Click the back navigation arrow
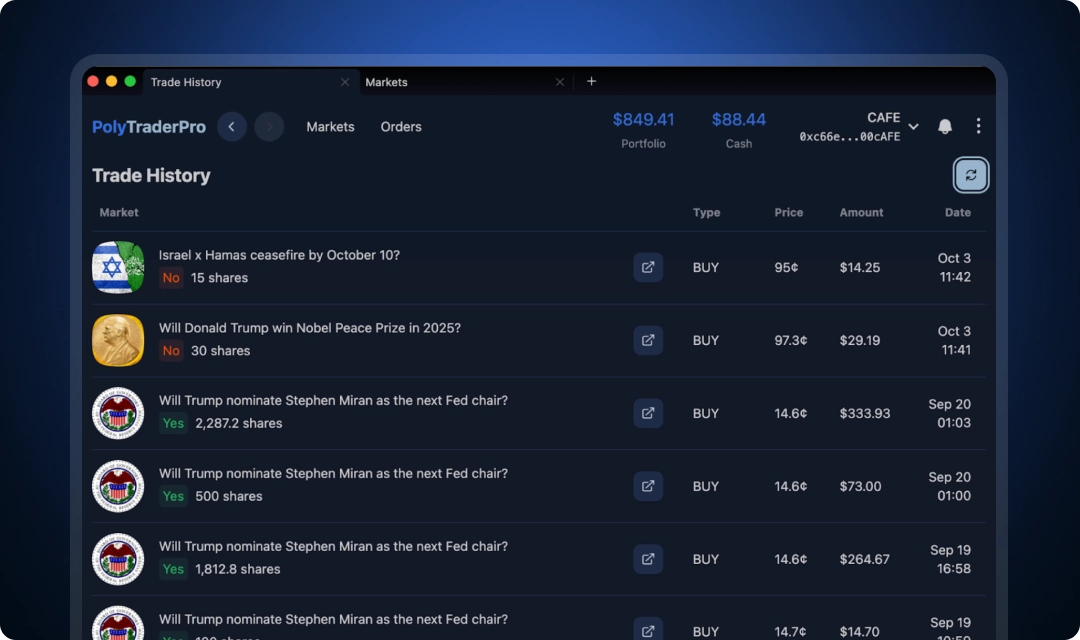Screen dimensions: 1080x640 (x=231, y=126)
